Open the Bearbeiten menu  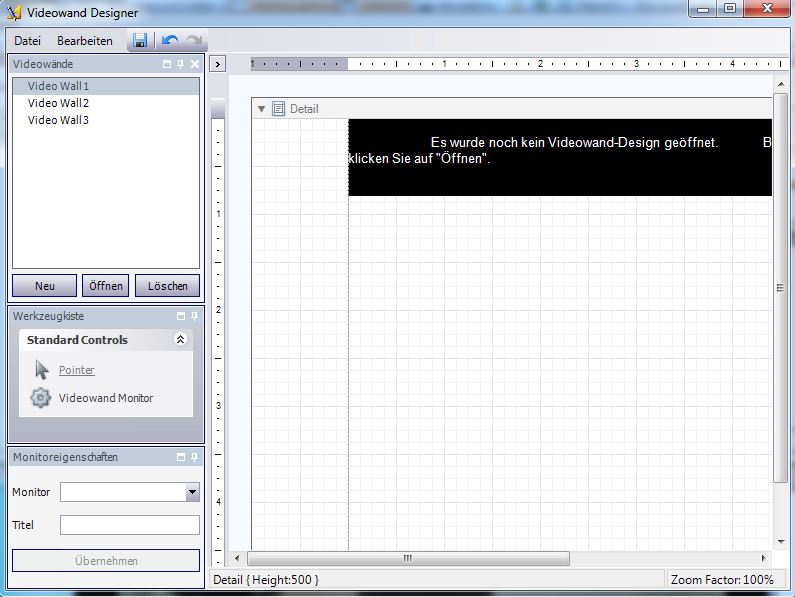[x=85, y=41]
